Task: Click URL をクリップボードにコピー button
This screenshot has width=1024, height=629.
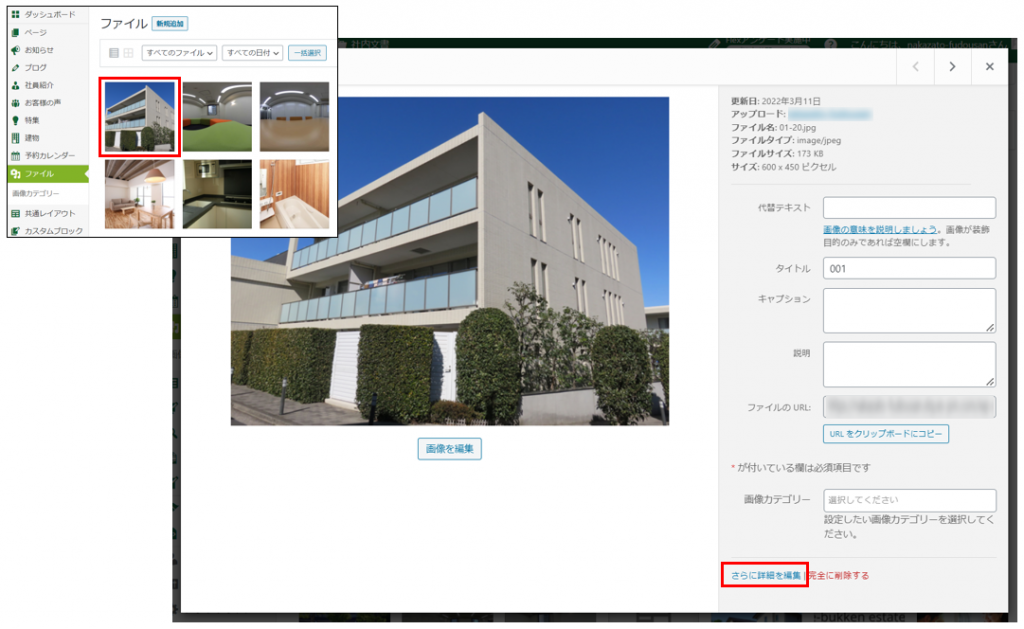Action: 885,434
